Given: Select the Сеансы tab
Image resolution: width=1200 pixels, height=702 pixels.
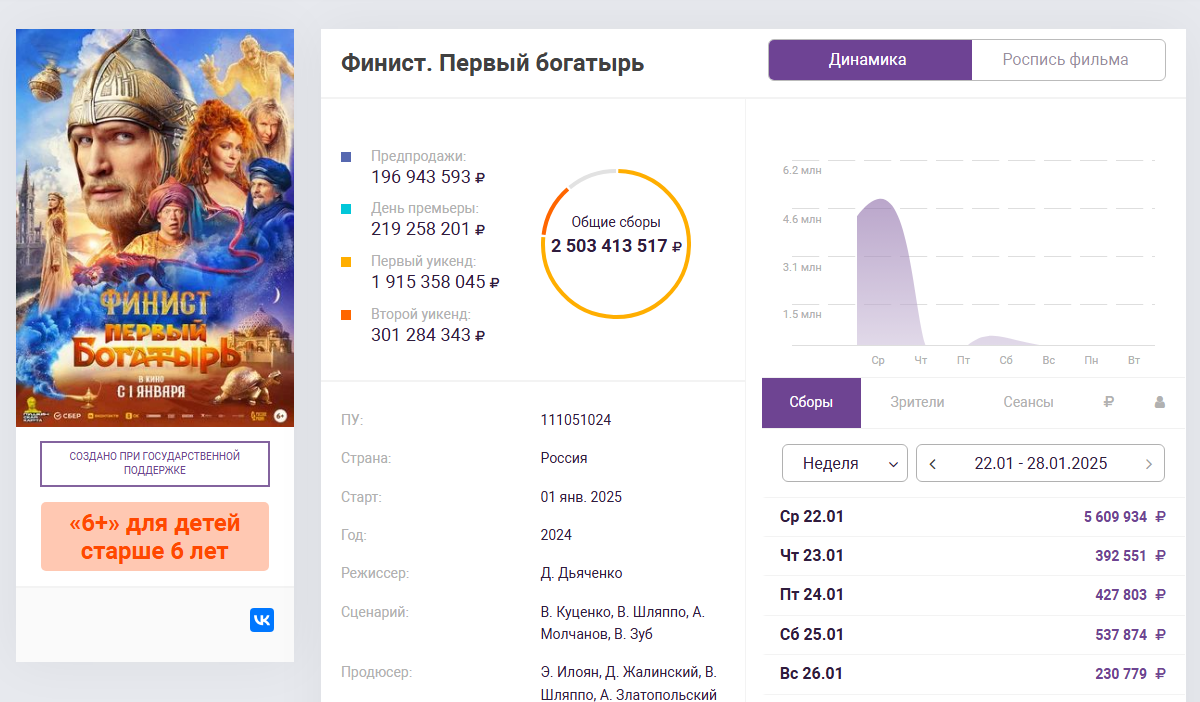Looking at the screenshot, I should pos(1028,402).
